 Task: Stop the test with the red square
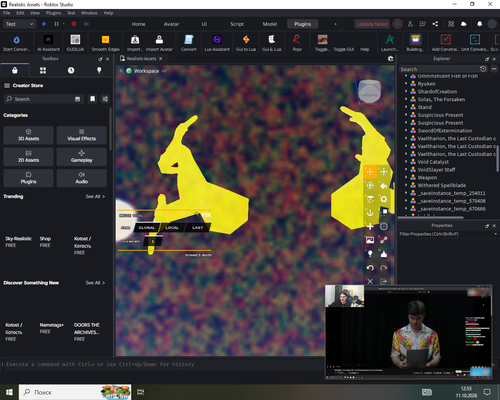[x=74, y=24]
